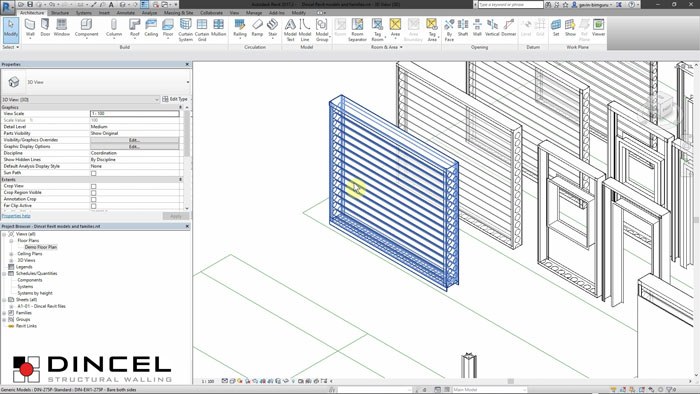Click the keyword search box
The image size is (700, 394).
tap(510, 4)
